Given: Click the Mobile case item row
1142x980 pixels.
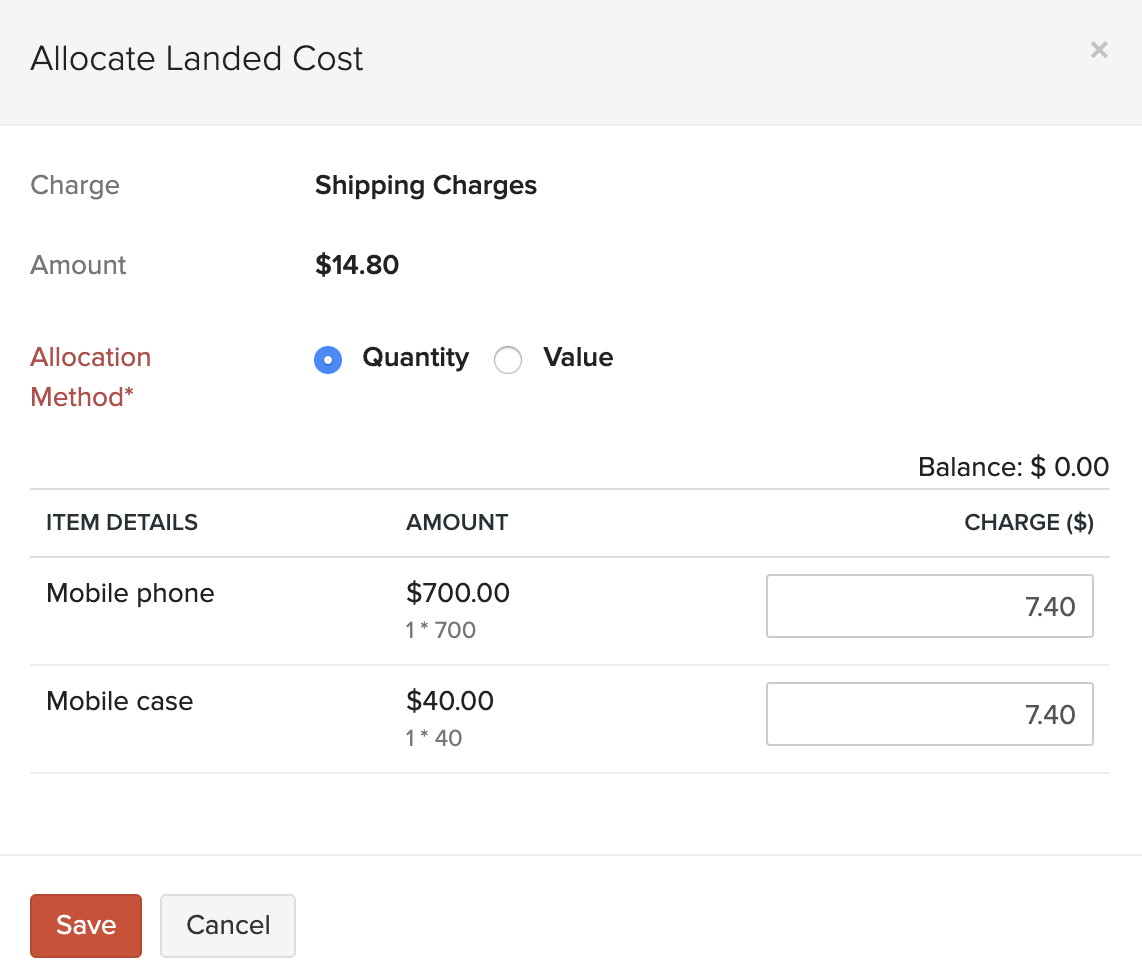Looking at the screenshot, I should pyautogui.click(x=119, y=701).
